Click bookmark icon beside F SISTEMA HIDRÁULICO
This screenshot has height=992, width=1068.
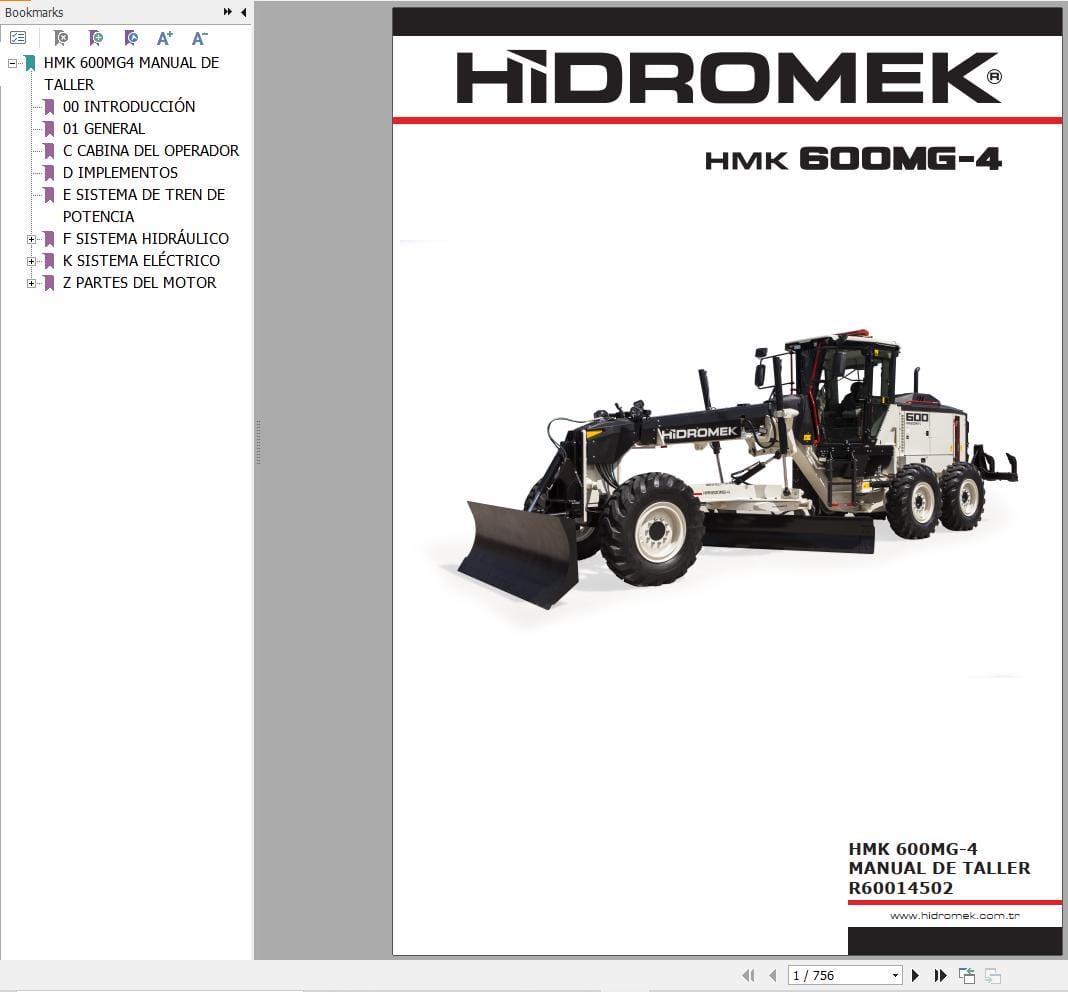pyautogui.click(x=49, y=238)
